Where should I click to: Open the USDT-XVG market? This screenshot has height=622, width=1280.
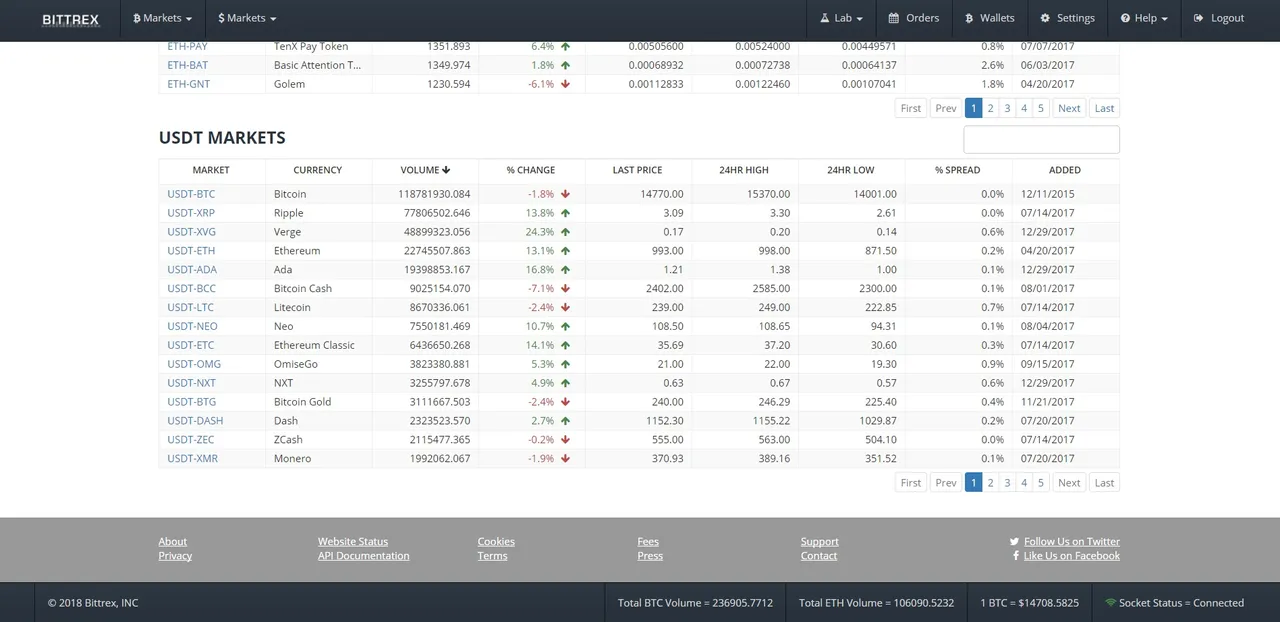[x=191, y=232]
